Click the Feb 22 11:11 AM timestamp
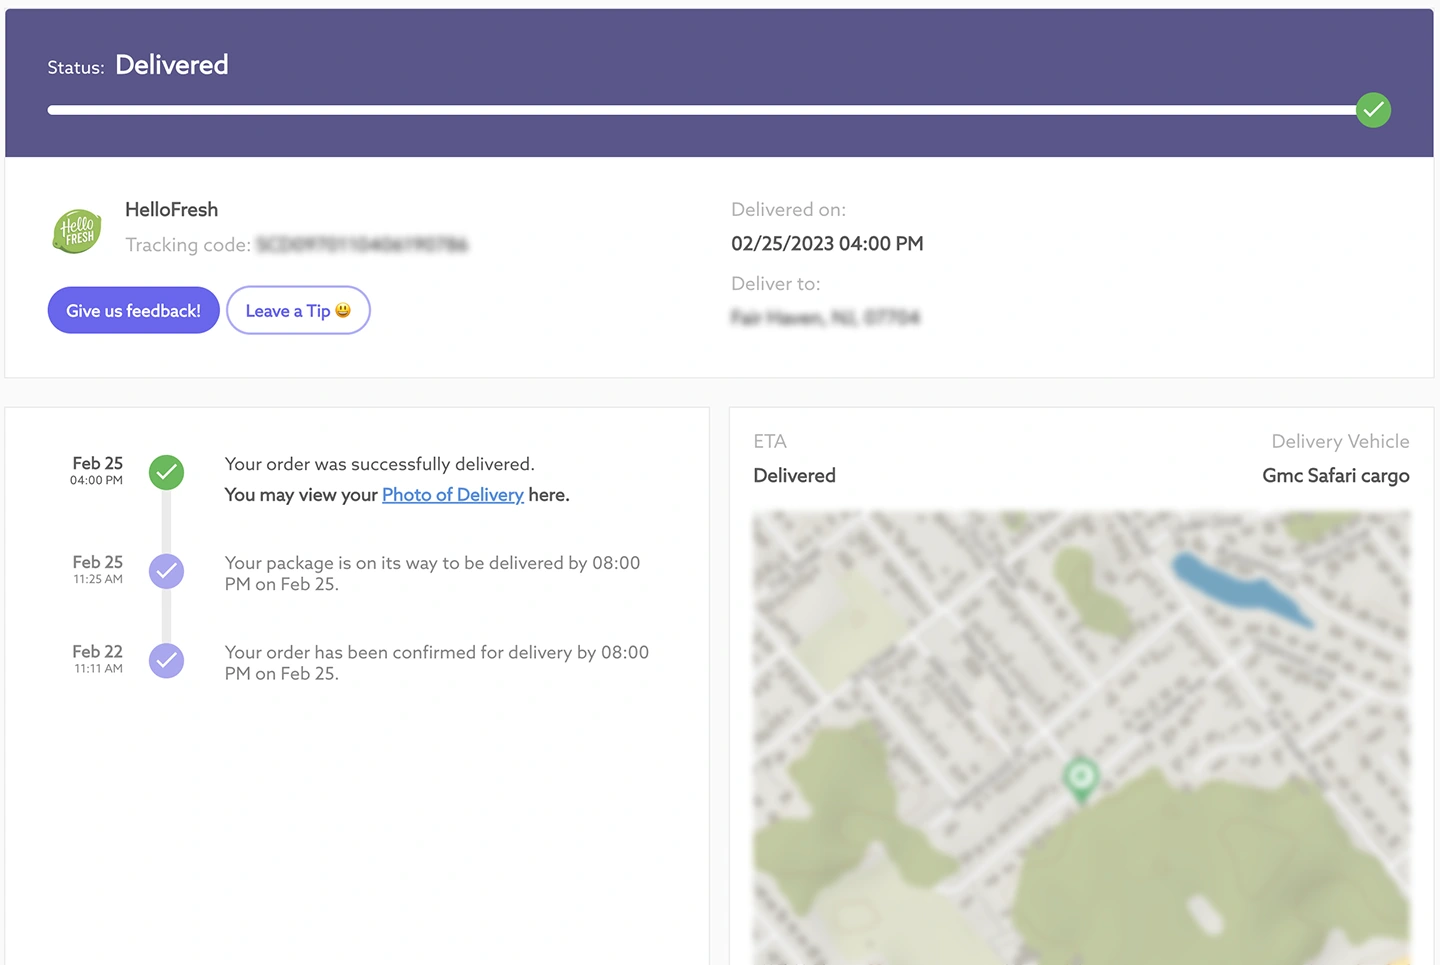Viewport: 1440px width, 965px height. point(97,659)
